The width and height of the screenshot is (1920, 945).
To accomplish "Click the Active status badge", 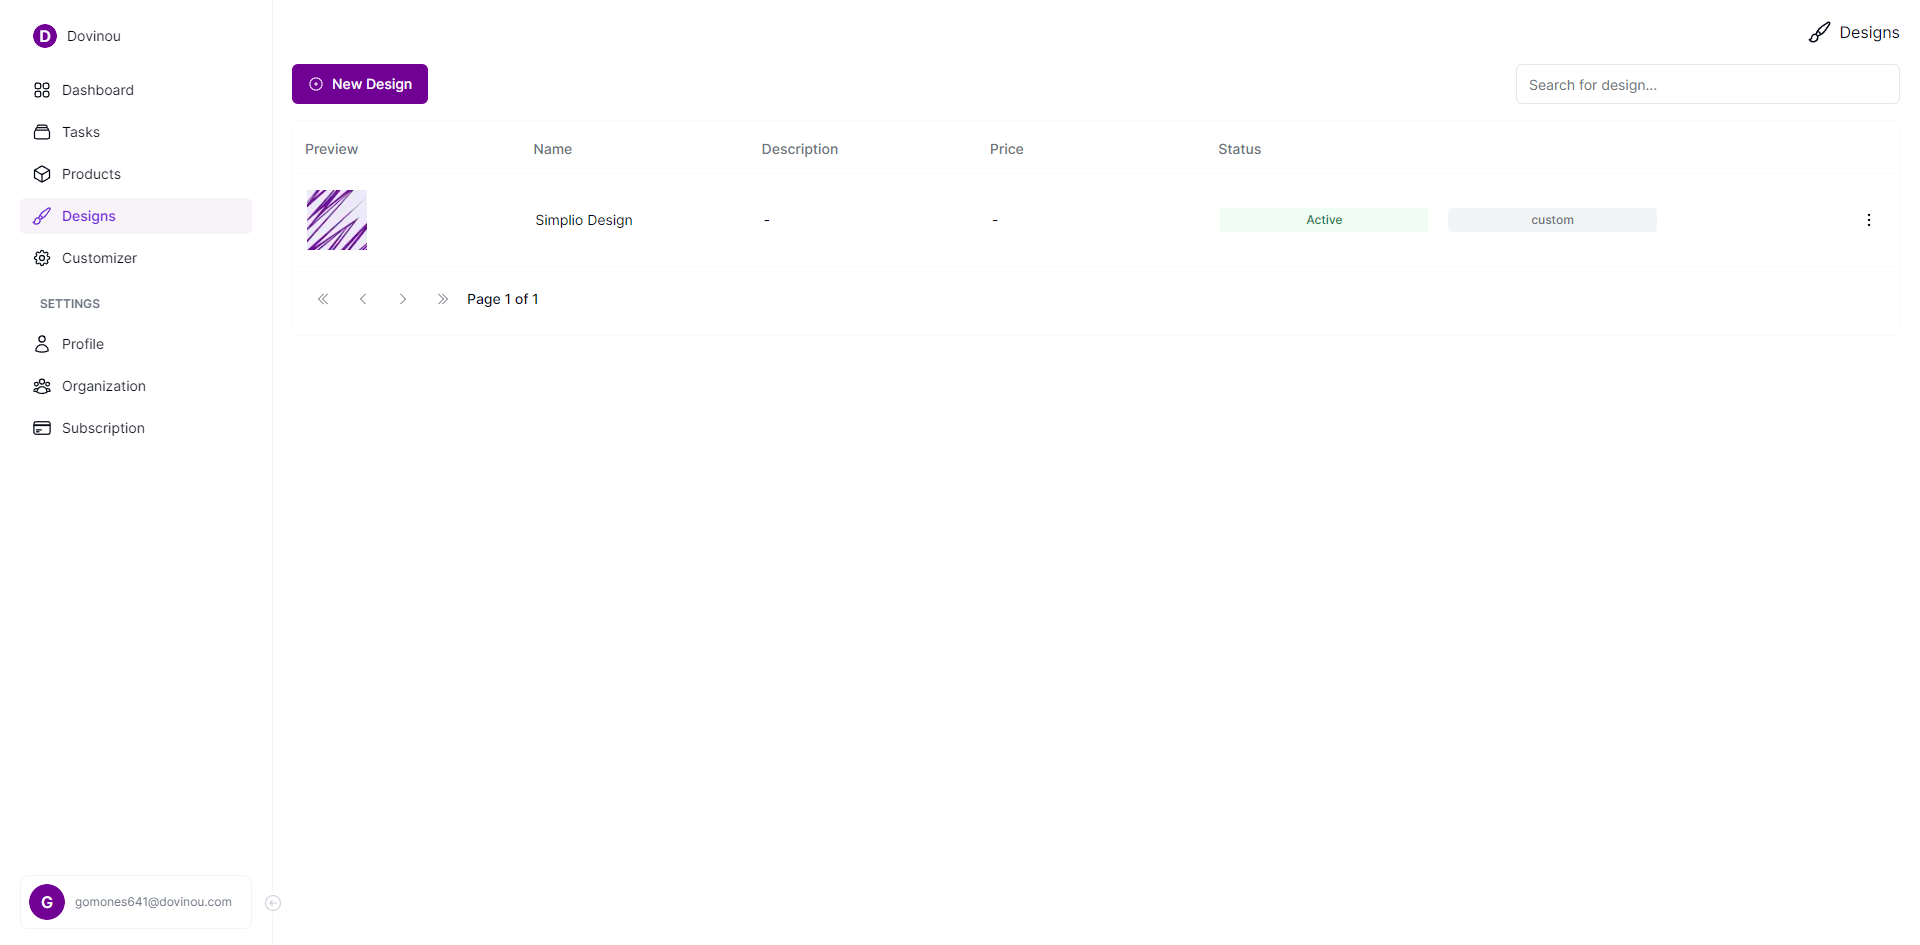I will pos(1324,220).
